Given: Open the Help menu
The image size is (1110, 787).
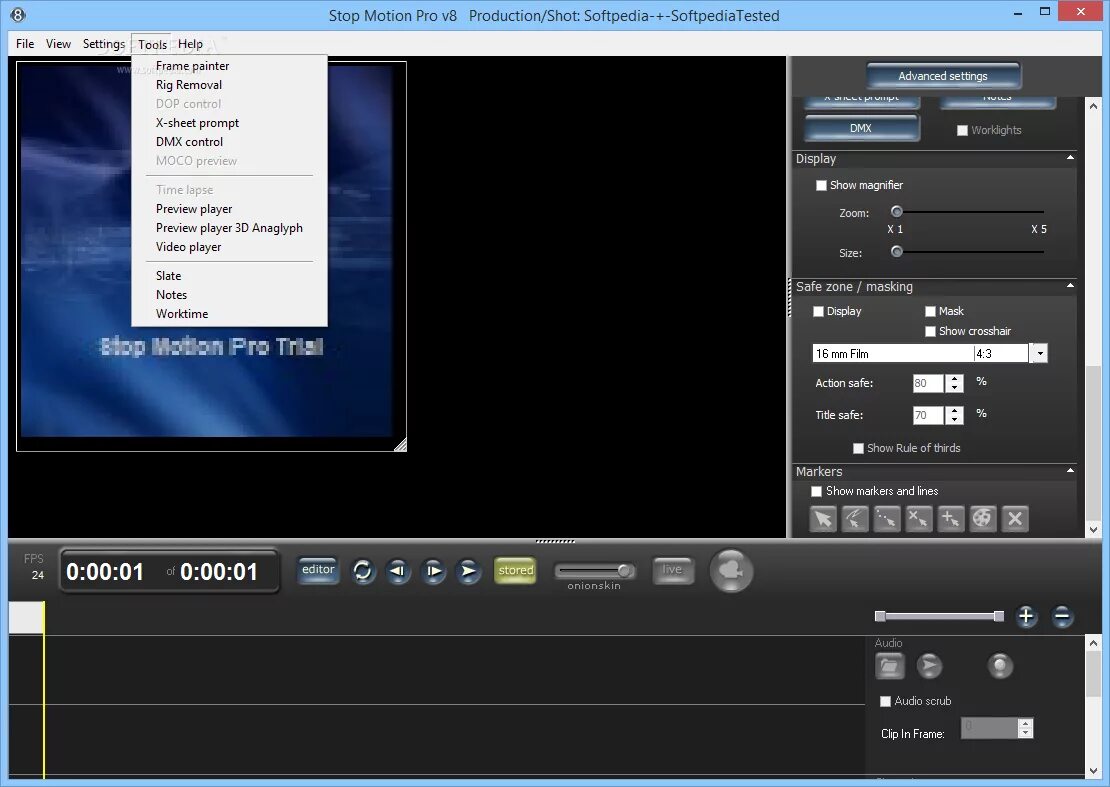Looking at the screenshot, I should click(190, 44).
